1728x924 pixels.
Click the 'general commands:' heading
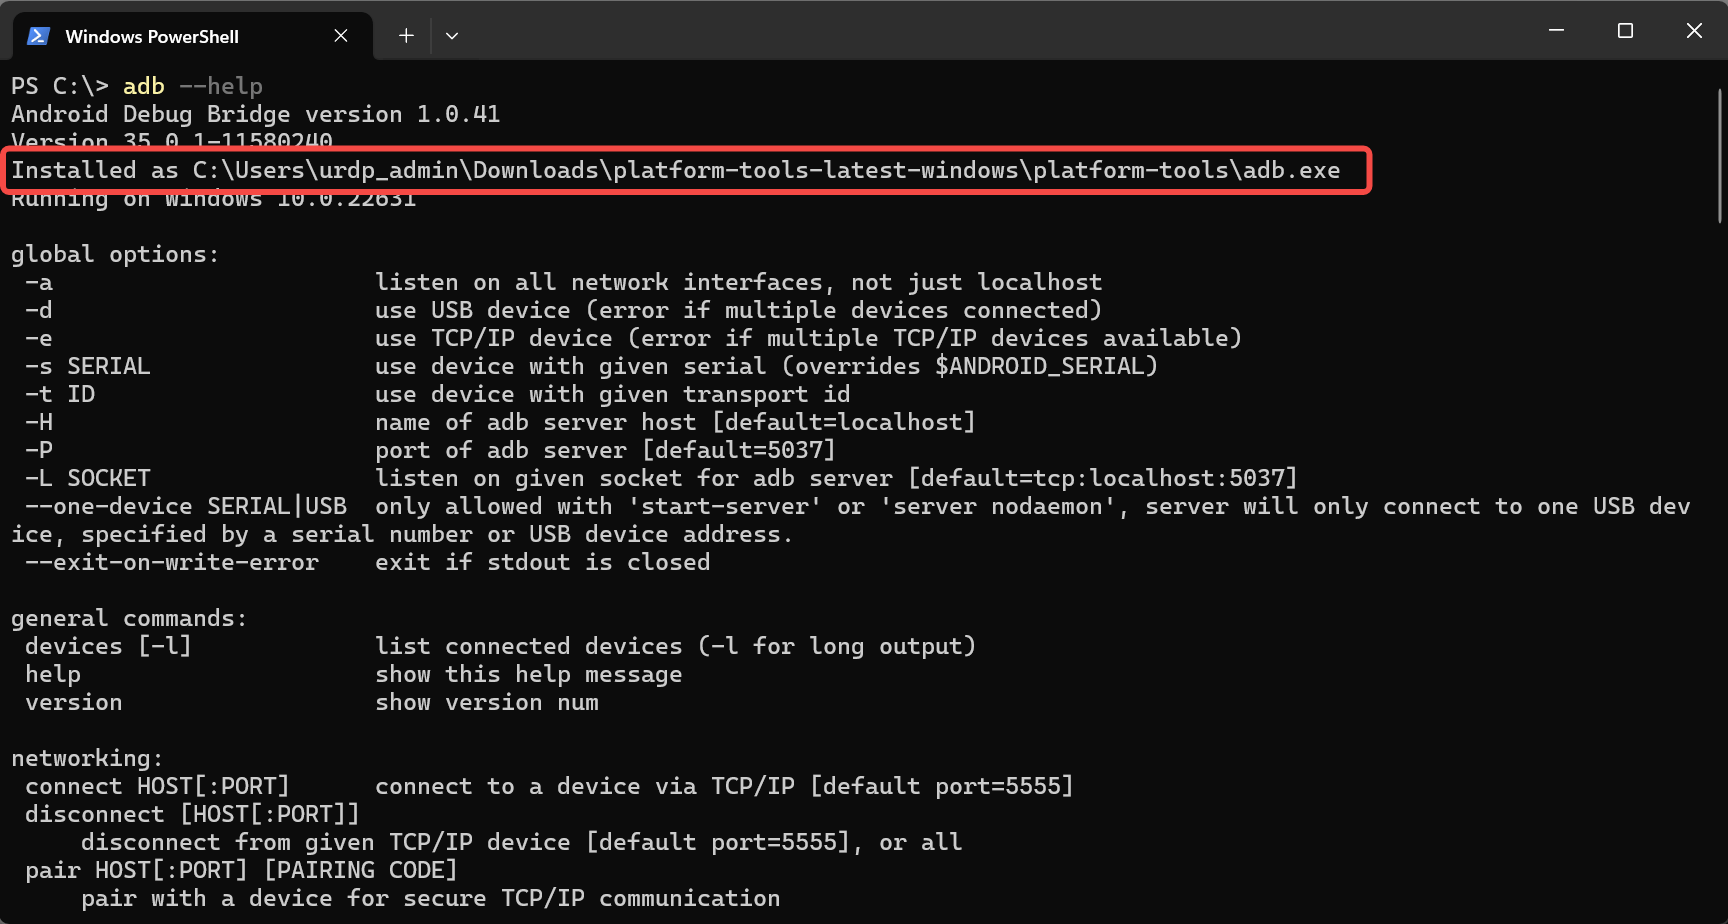(129, 618)
